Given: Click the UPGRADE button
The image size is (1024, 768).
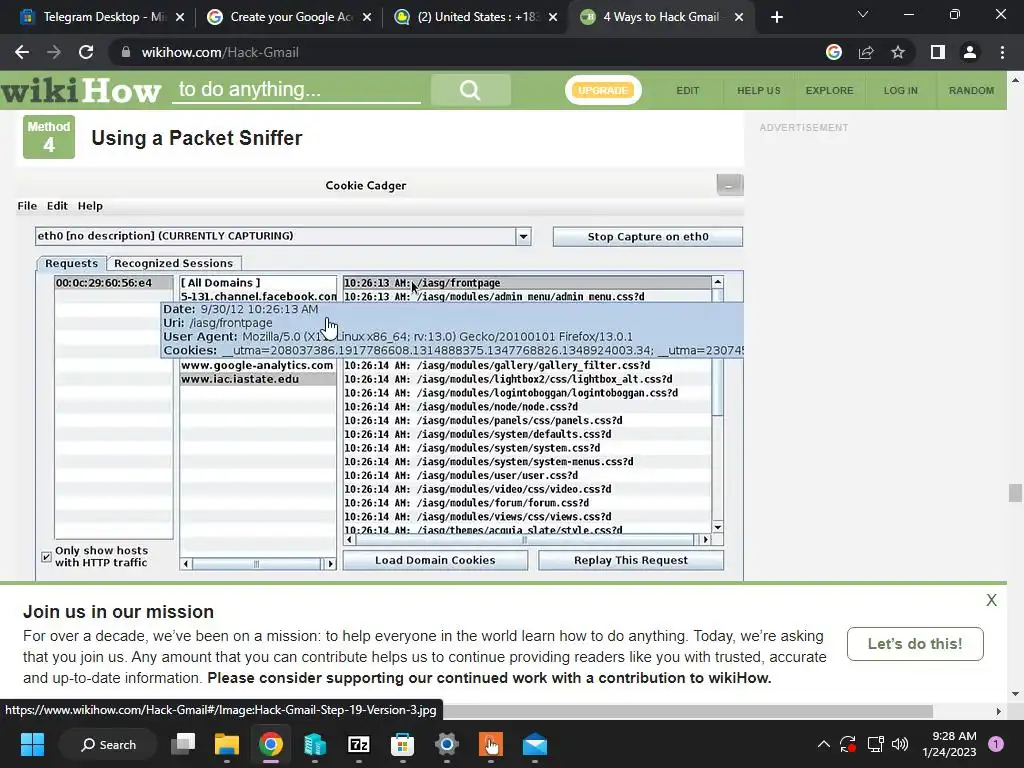Looking at the screenshot, I should click(603, 90).
